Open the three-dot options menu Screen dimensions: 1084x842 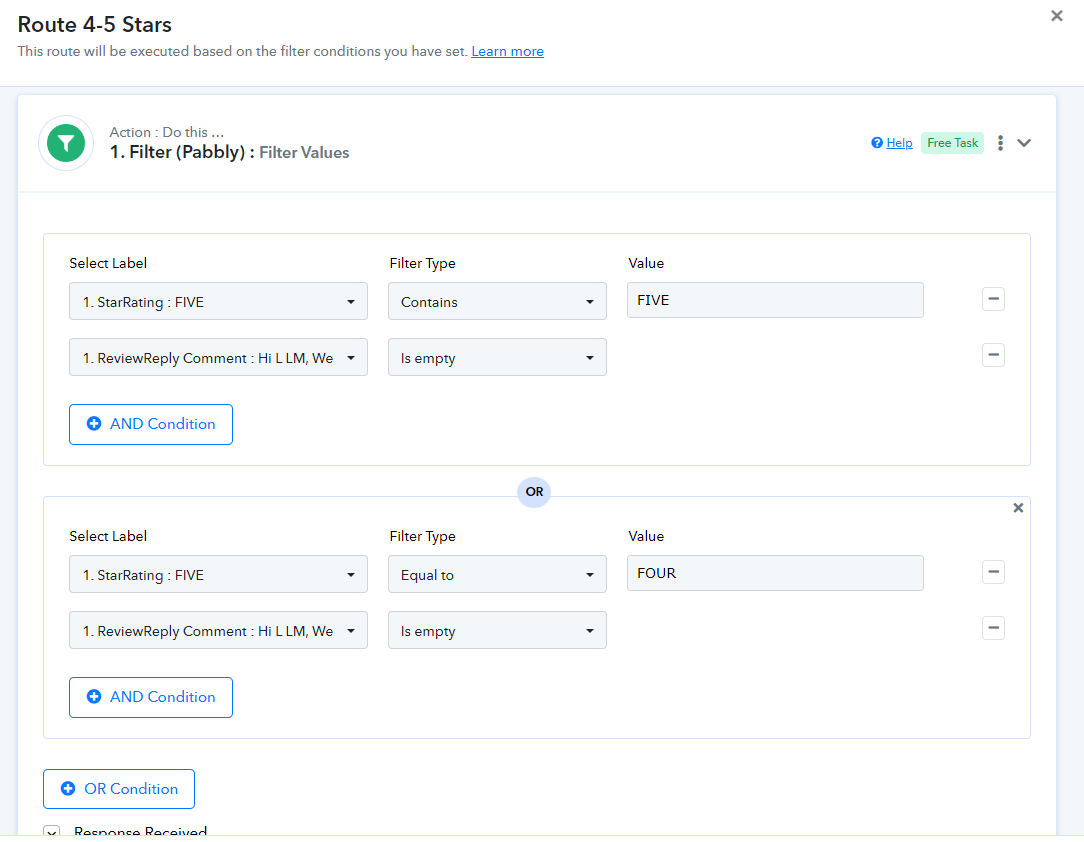1000,142
